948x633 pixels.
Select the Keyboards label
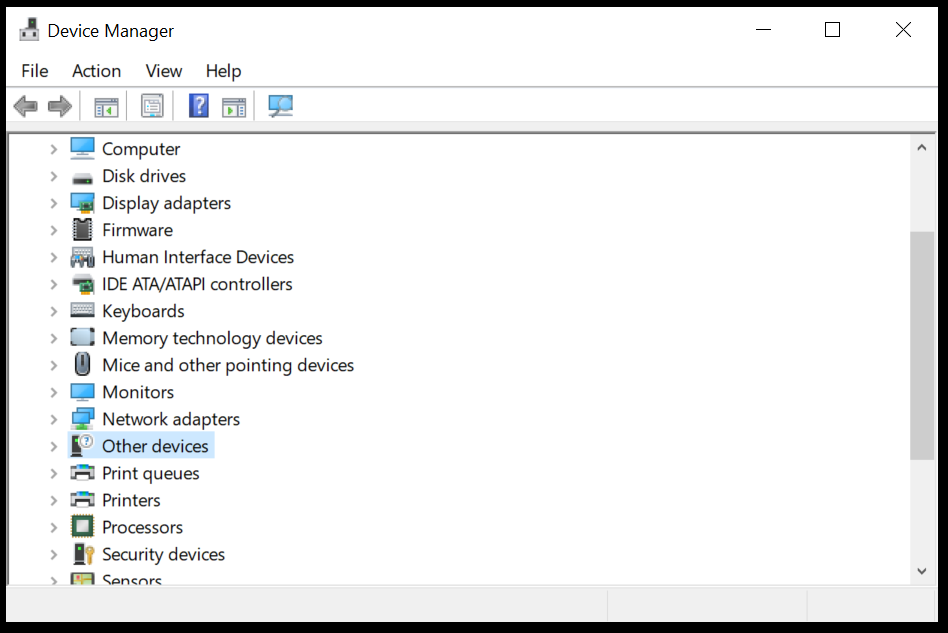pyautogui.click(x=143, y=311)
